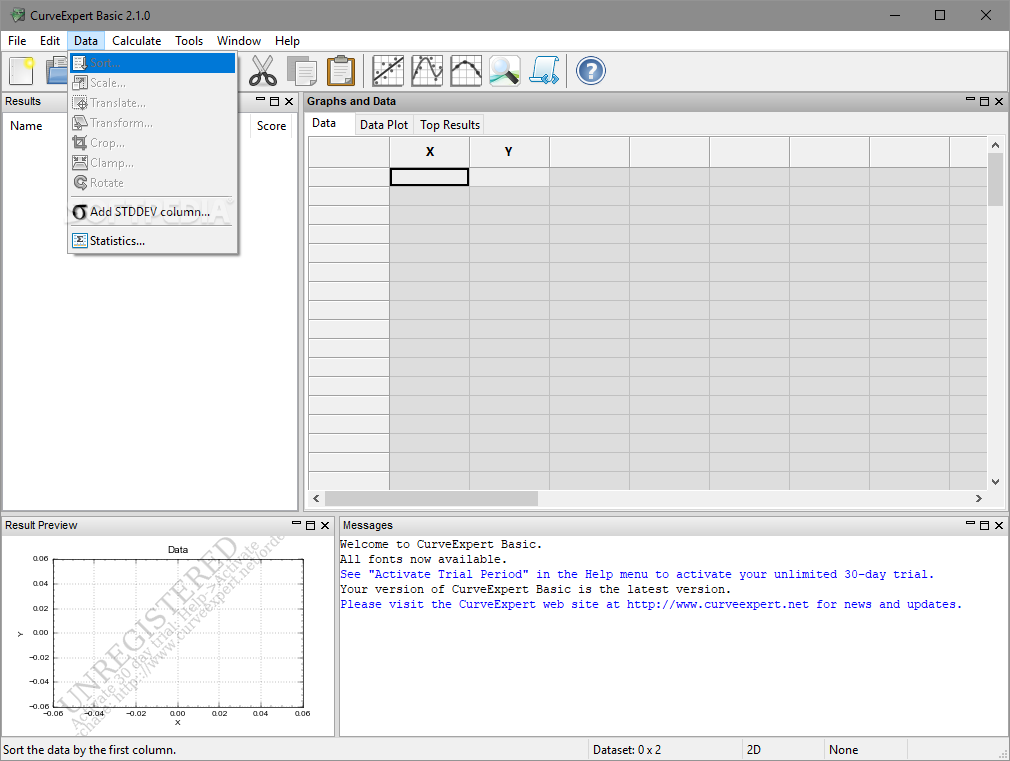Close the Messages panel
Image resolution: width=1010 pixels, height=761 pixels.
click(999, 525)
